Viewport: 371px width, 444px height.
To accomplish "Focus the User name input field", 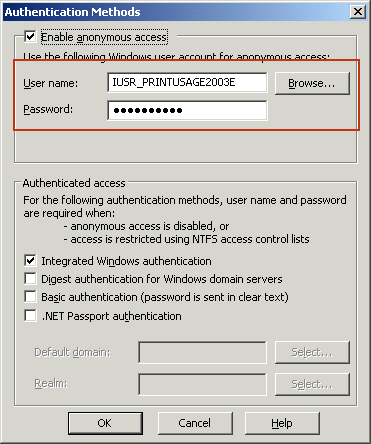I will [187, 82].
